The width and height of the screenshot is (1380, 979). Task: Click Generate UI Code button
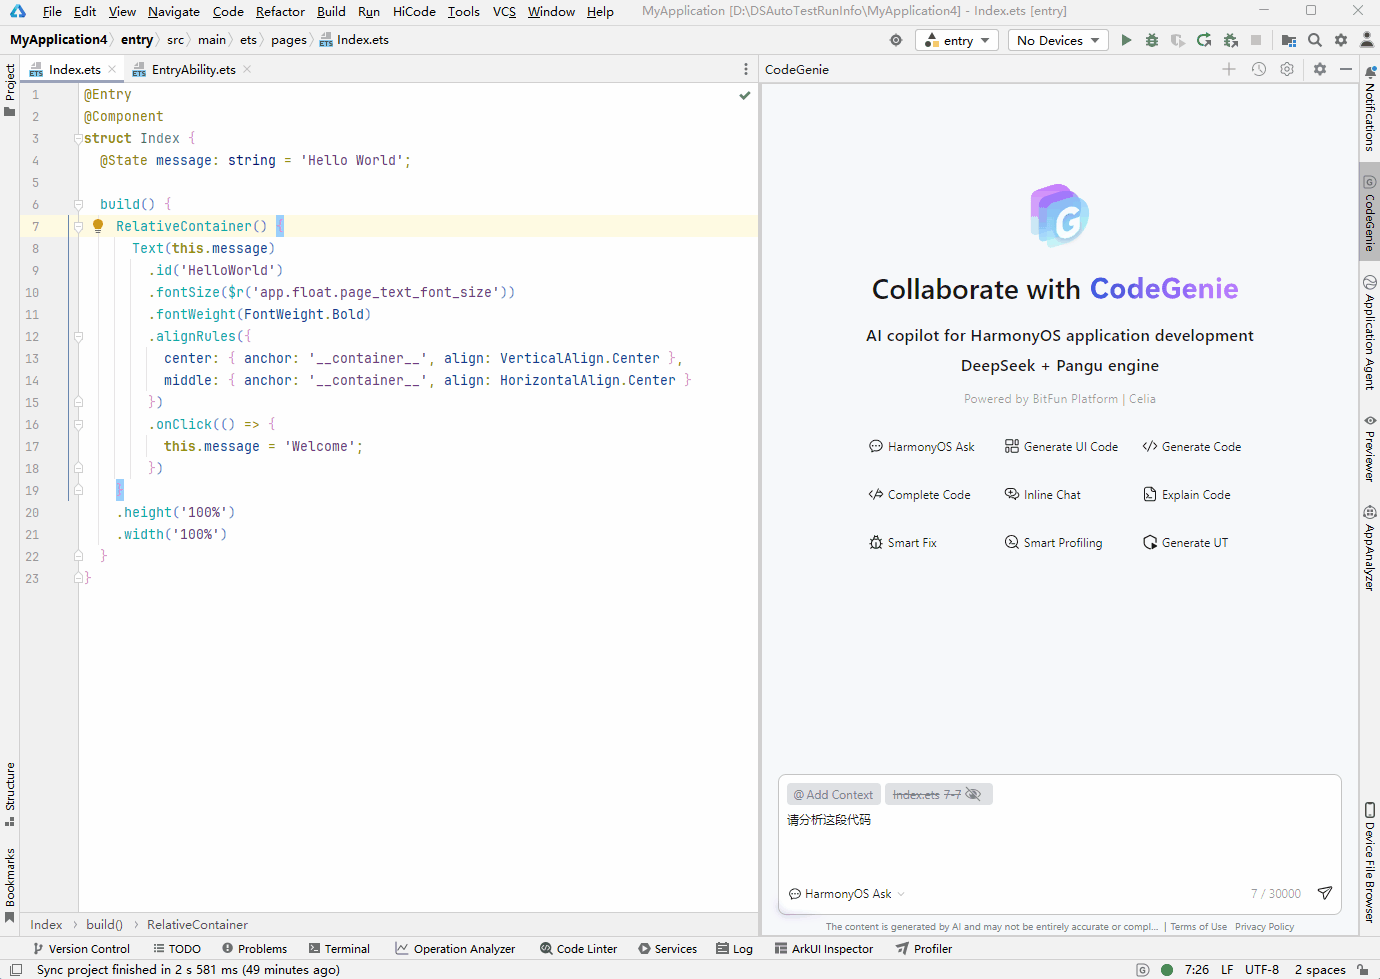pyautogui.click(x=1061, y=447)
